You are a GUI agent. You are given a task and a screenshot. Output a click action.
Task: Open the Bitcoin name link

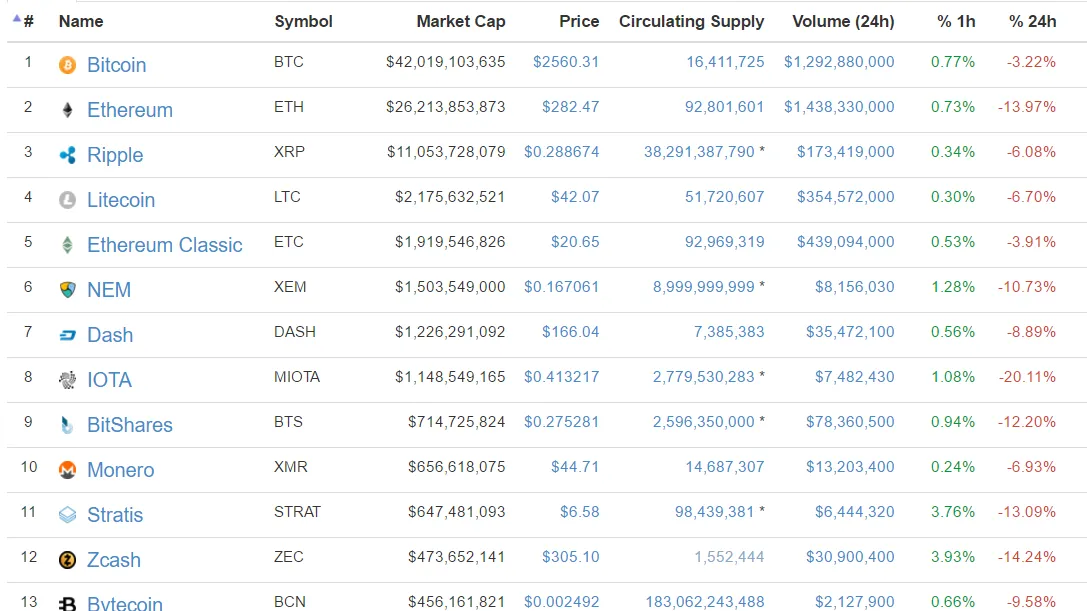click(x=116, y=65)
